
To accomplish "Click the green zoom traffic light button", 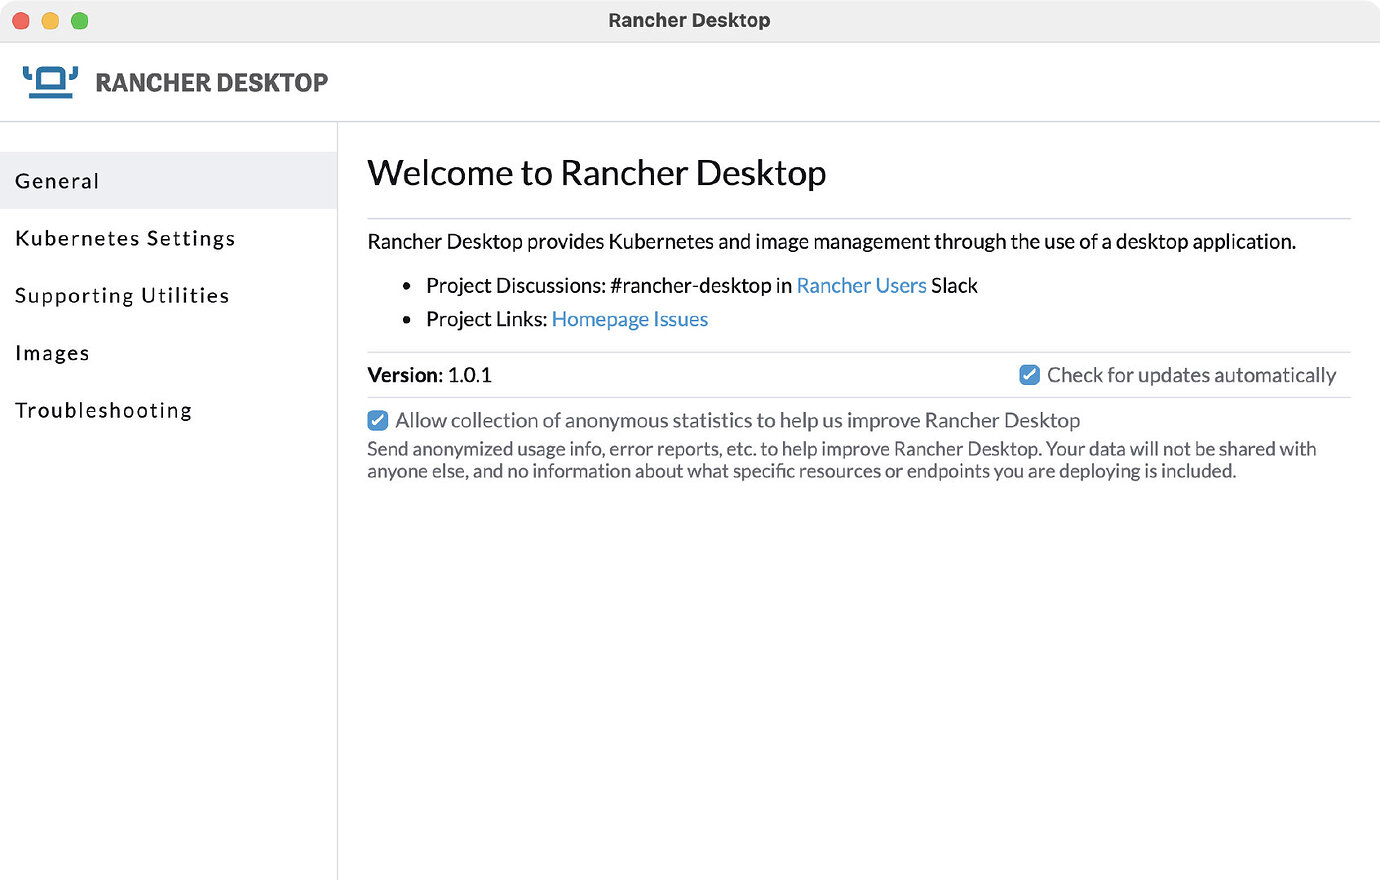I will tap(79, 19).
